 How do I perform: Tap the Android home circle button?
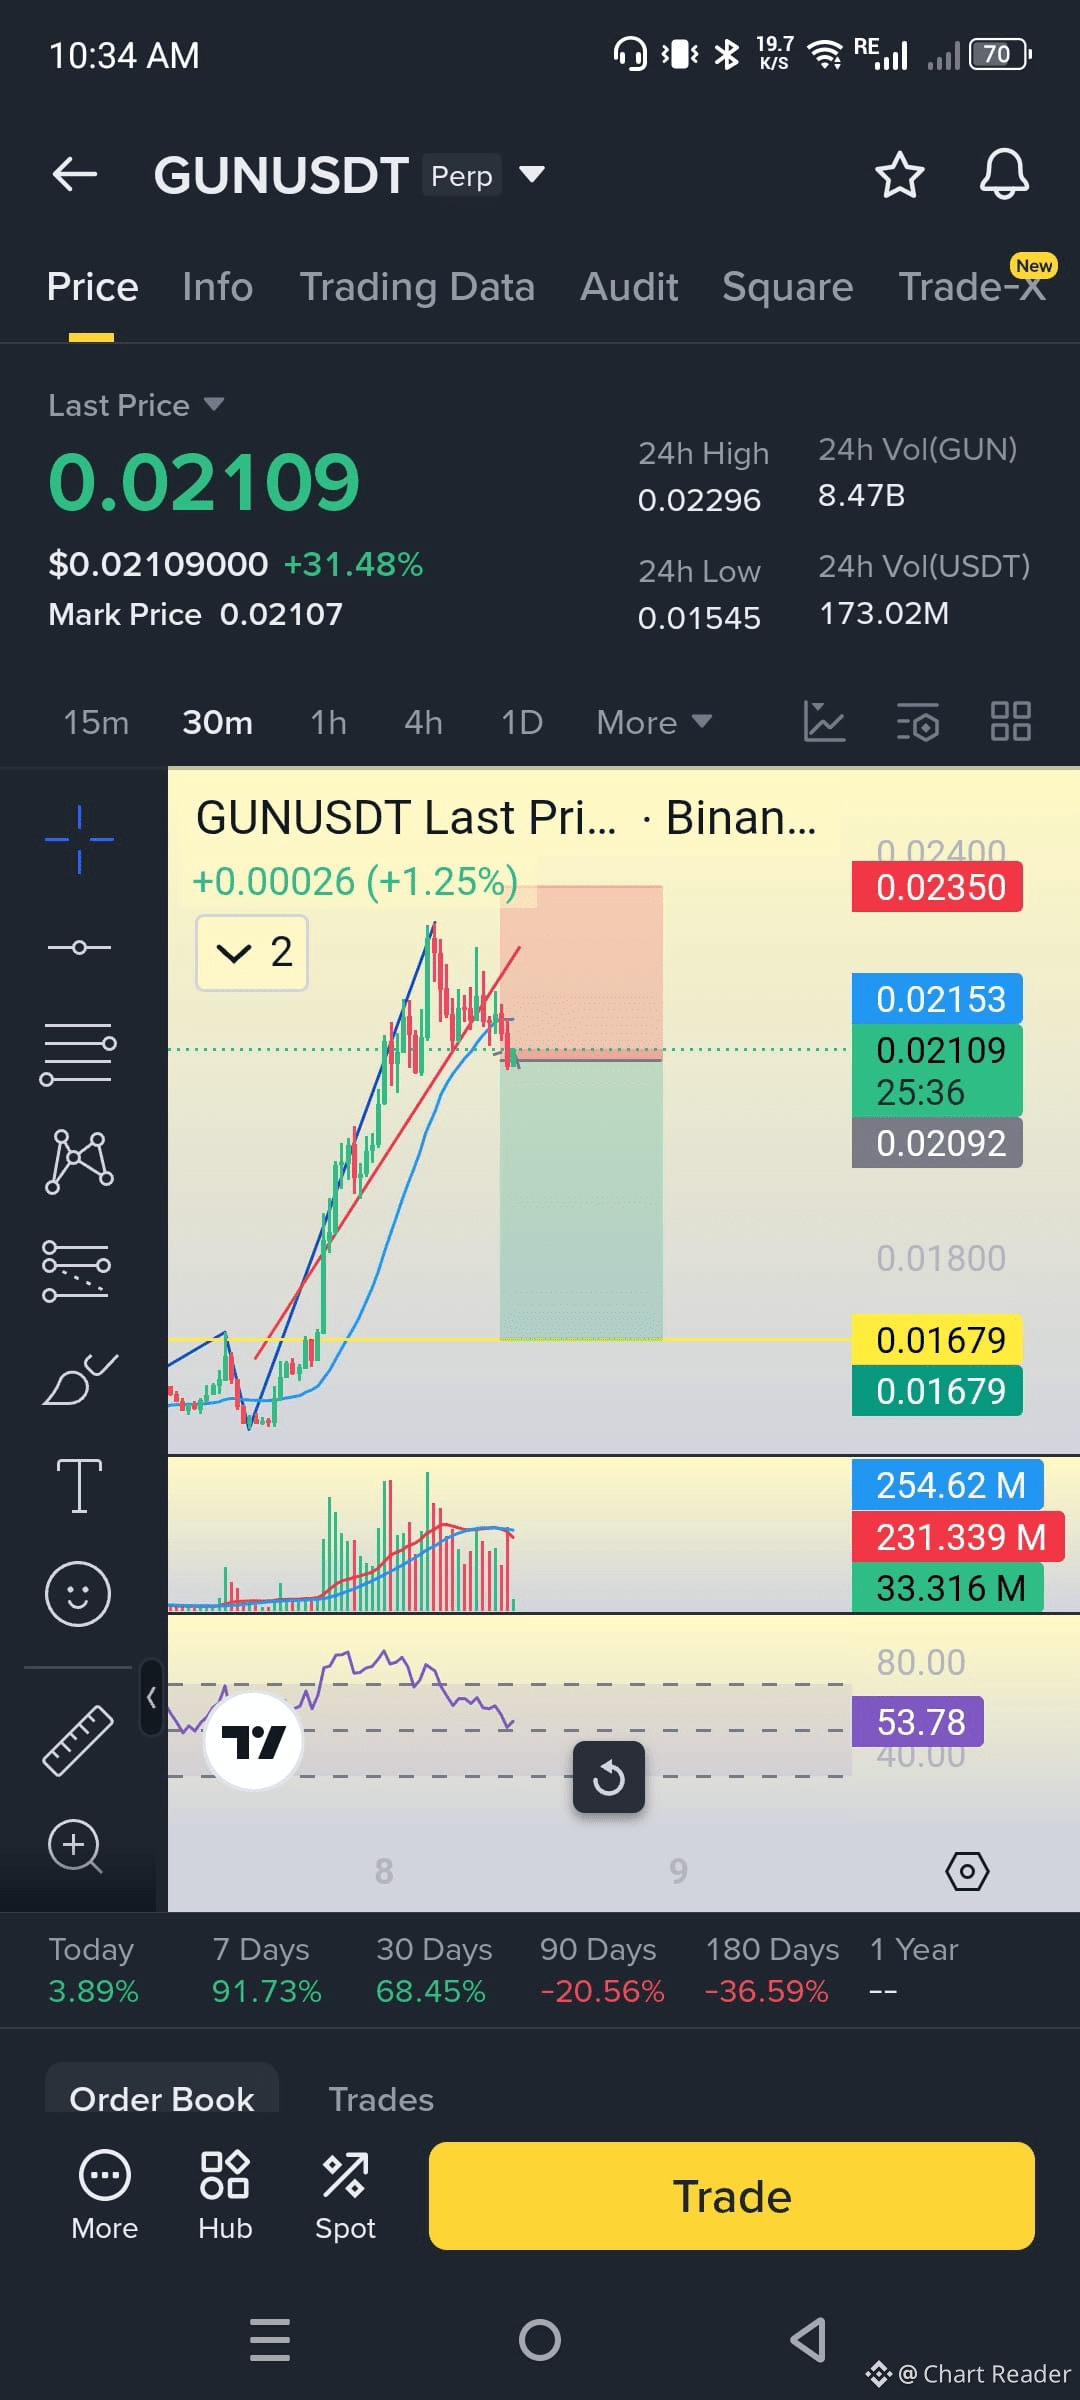pyautogui.click(x=540, y=2340)
